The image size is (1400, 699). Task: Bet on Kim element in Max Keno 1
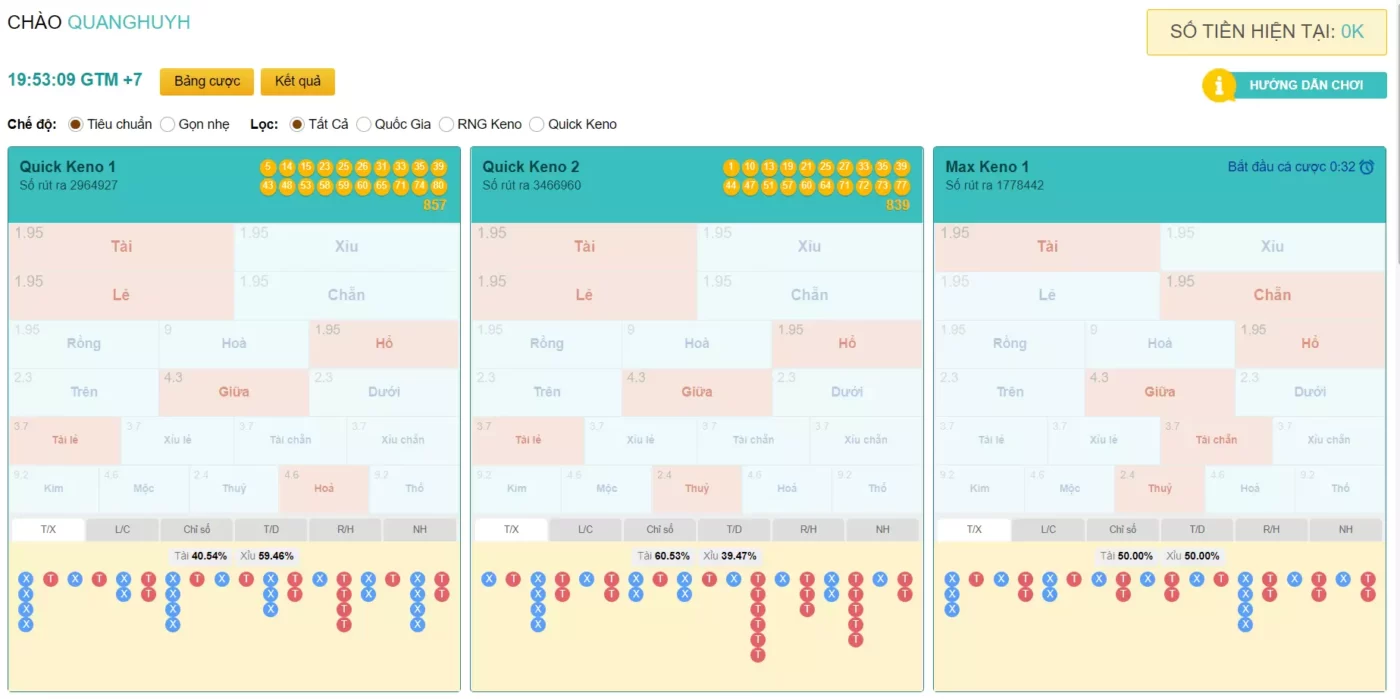pos(979,488)
